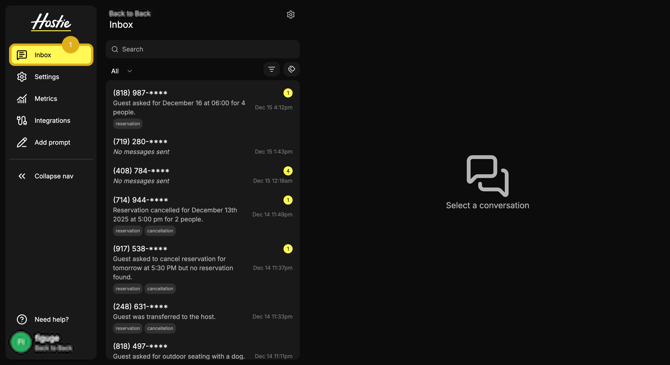Open the Integrations page
This screenshot has height=365, width=670.
(51, 121)
